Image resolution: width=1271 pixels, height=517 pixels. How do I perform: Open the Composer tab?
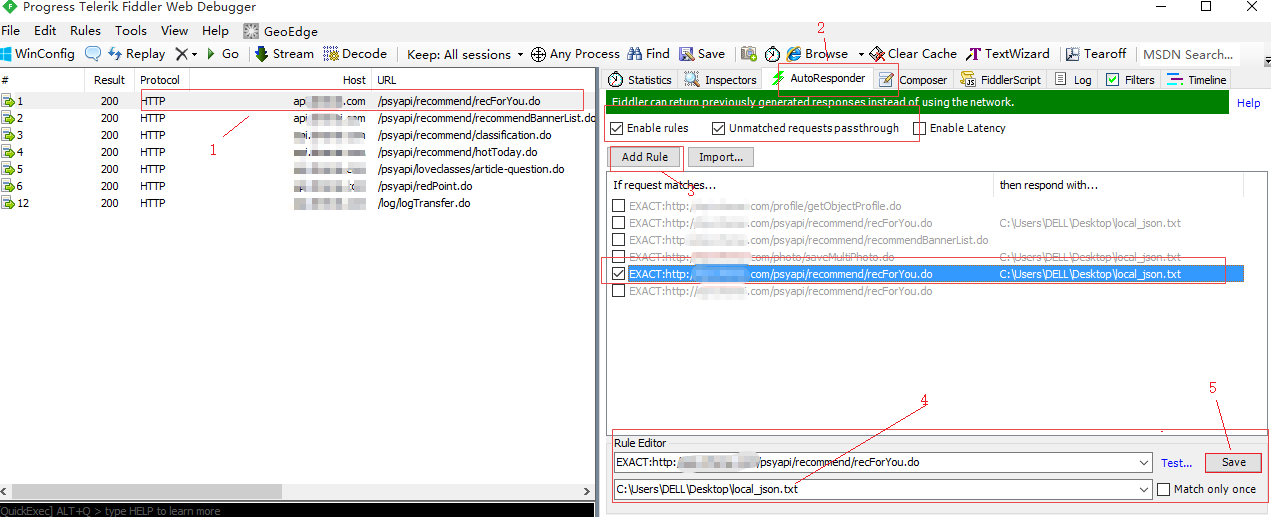pyautogui.click(x=913, y=80)
